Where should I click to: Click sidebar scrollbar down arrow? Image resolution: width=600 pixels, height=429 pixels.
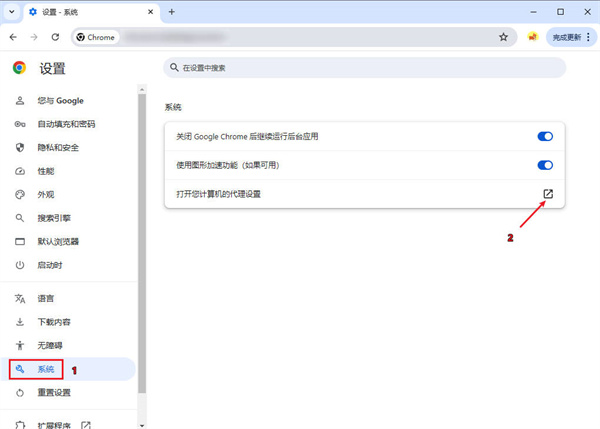click(142, 425)
